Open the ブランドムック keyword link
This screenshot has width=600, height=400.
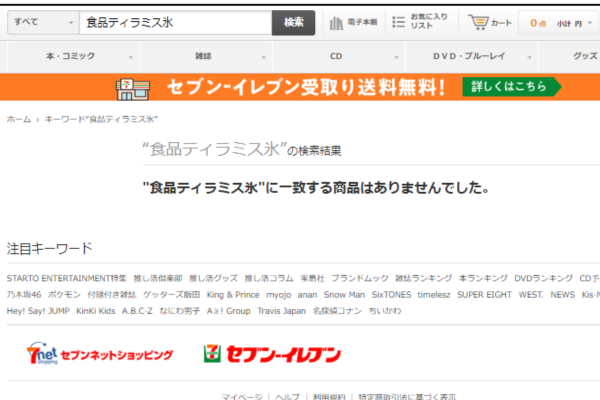360,278
